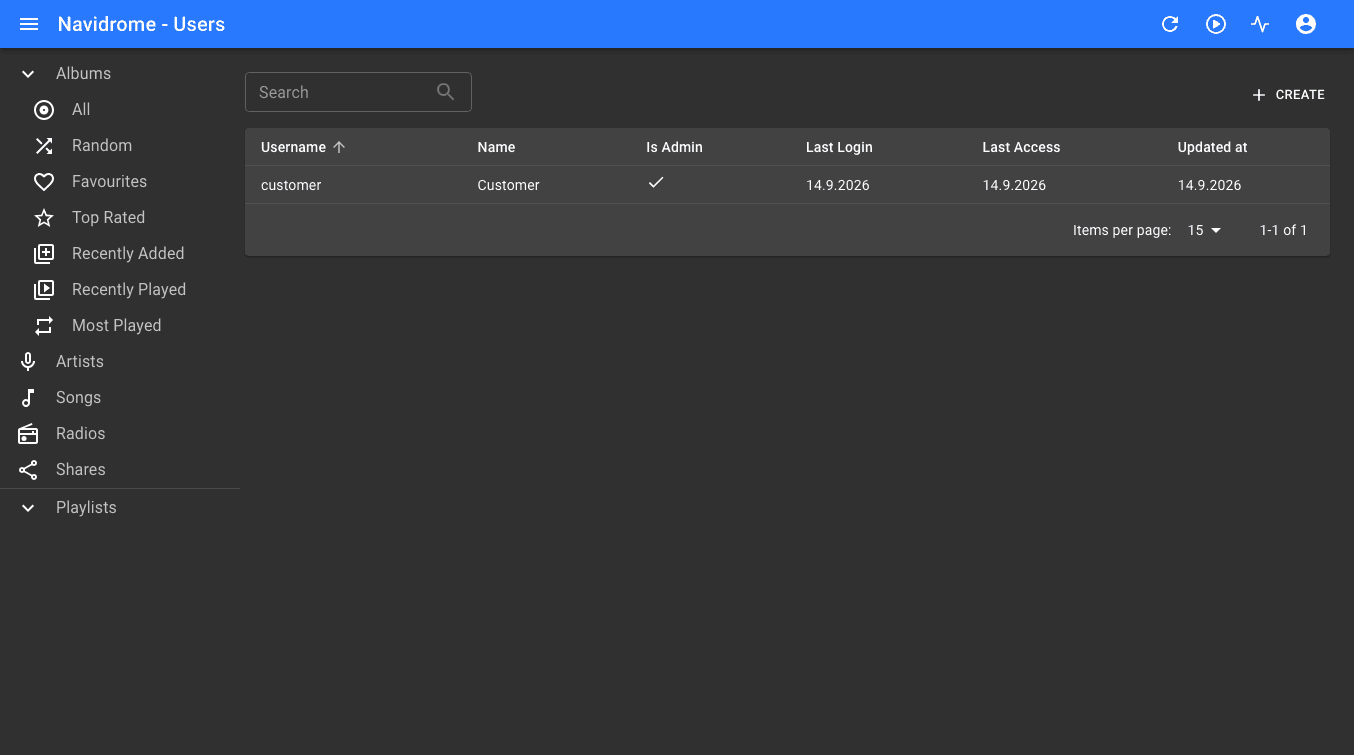Image resolution: width=1354 pixels, height=755 pixels.
Task: Click the Top Rated star icon
Action: [x=44, y=218]
